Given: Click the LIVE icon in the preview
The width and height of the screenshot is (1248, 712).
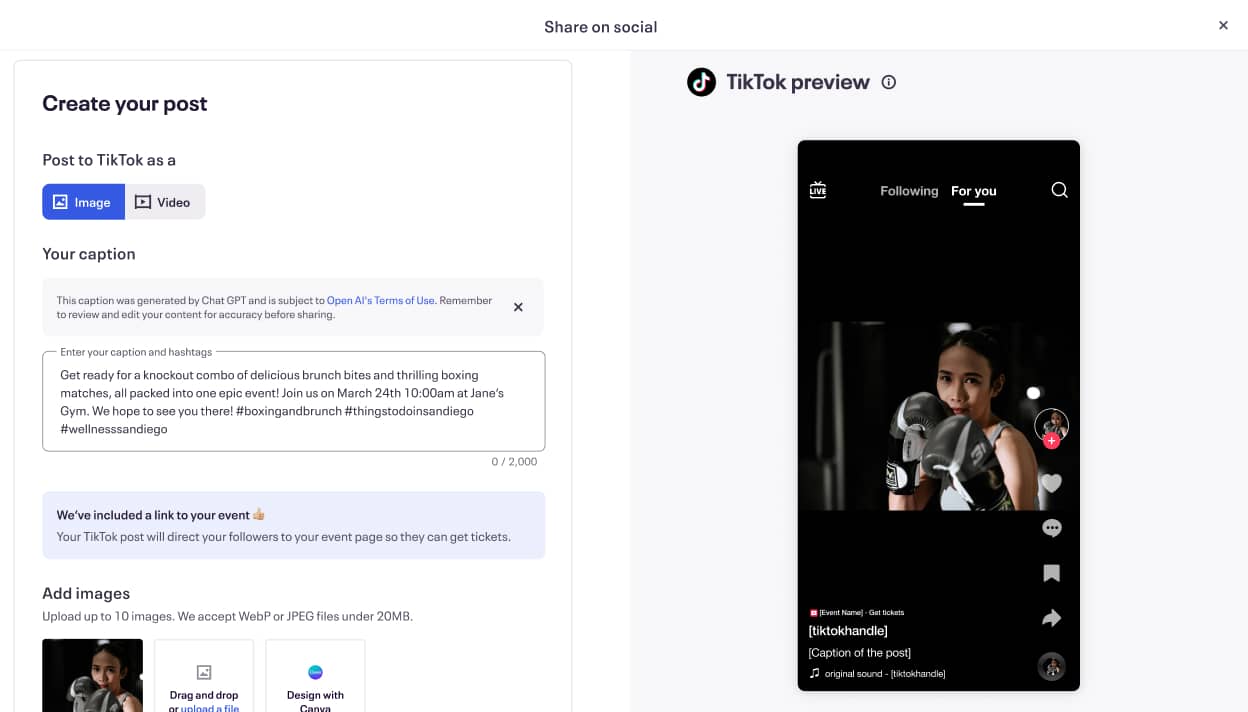Looking at the screenshot, I should 818,190.
